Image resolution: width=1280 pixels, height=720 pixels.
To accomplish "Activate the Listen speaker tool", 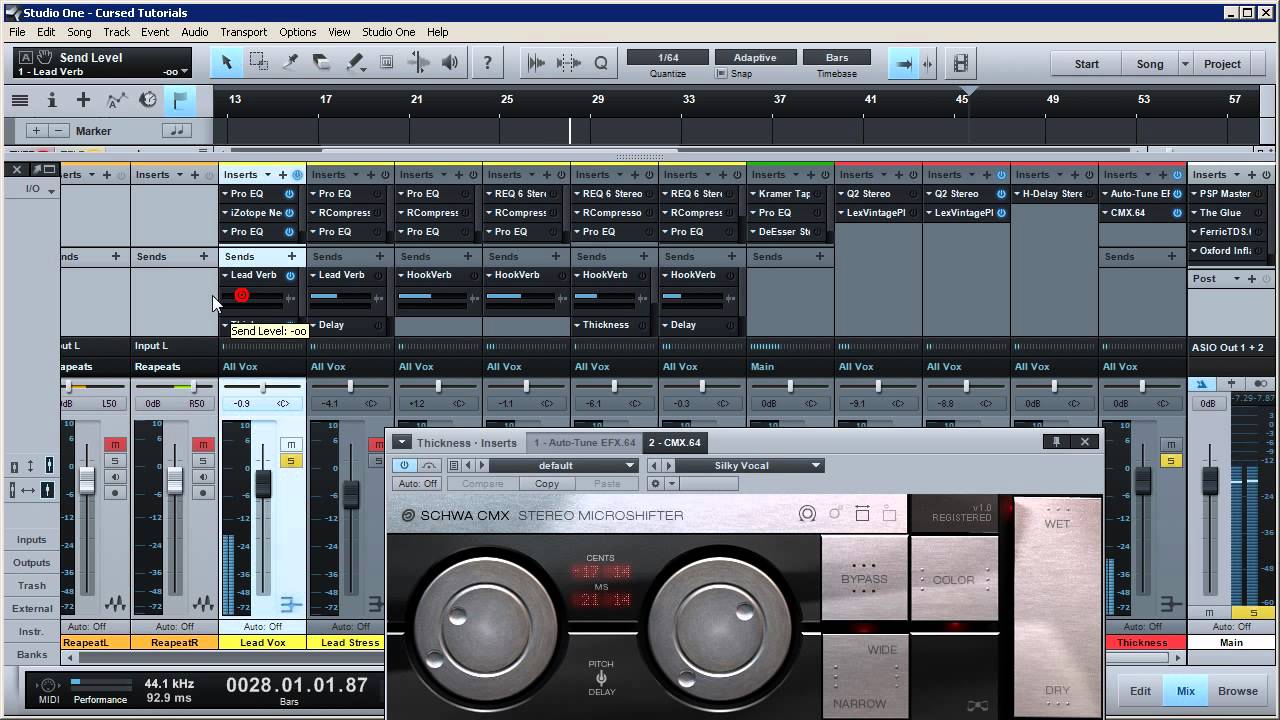I will tap(450, 63).
